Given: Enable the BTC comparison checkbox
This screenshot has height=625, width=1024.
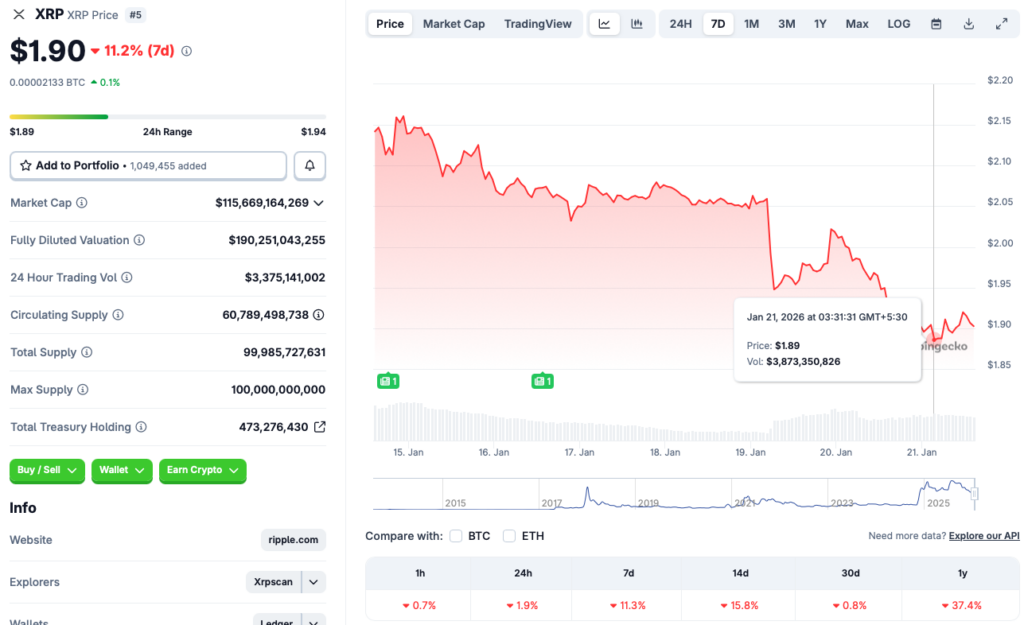Looking at the screenshot, I should point(457,535).
